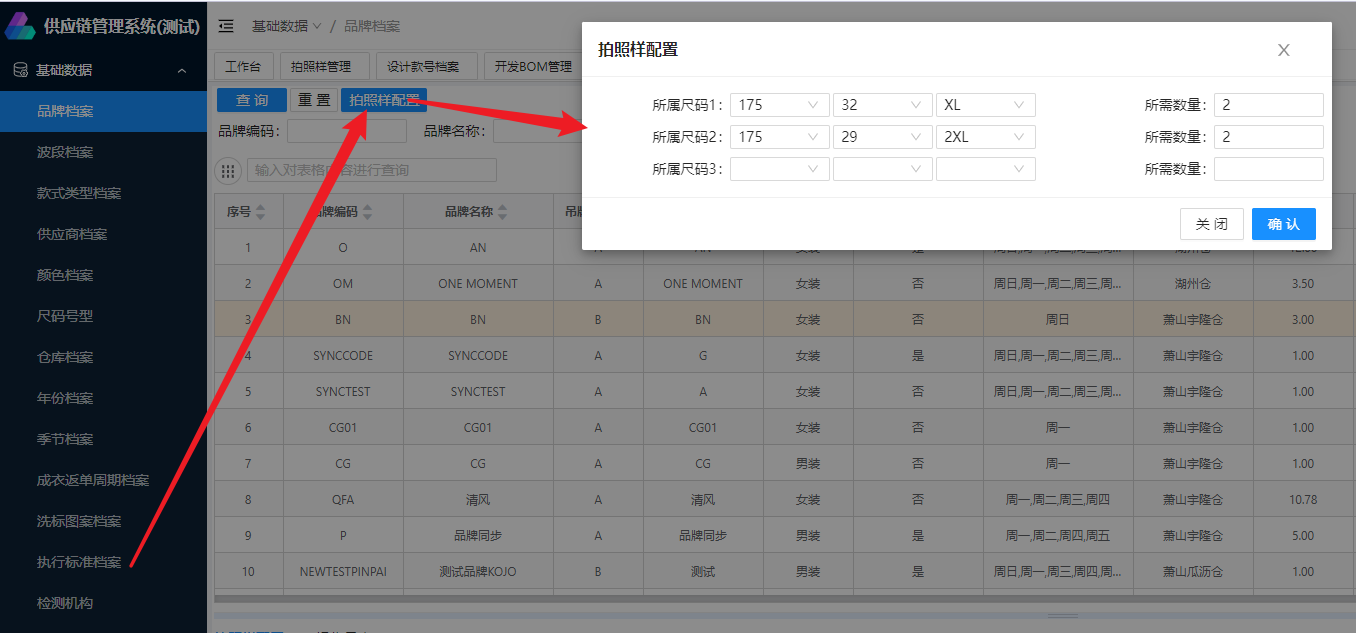Click the 基础数据 database icon in sidebar
The height and width of the screenshot is (633, 1356).
(x=19, y=70)
